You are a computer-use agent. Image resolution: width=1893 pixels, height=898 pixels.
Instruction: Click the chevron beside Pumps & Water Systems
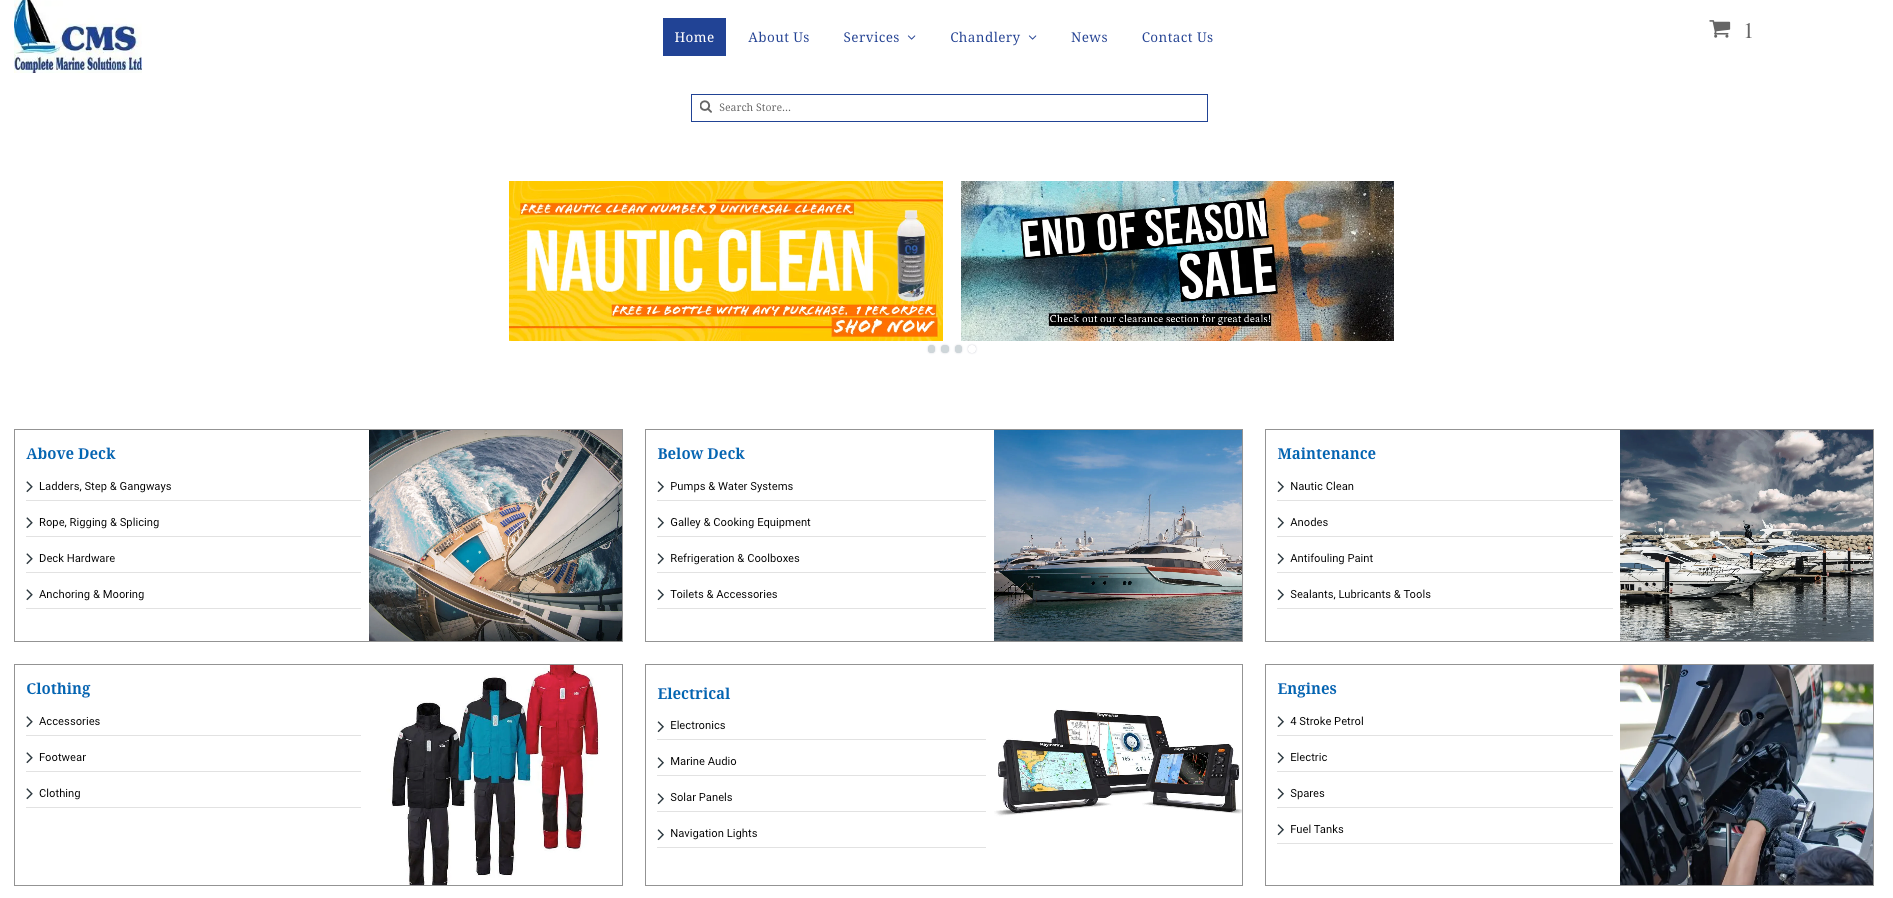point(661,487)
